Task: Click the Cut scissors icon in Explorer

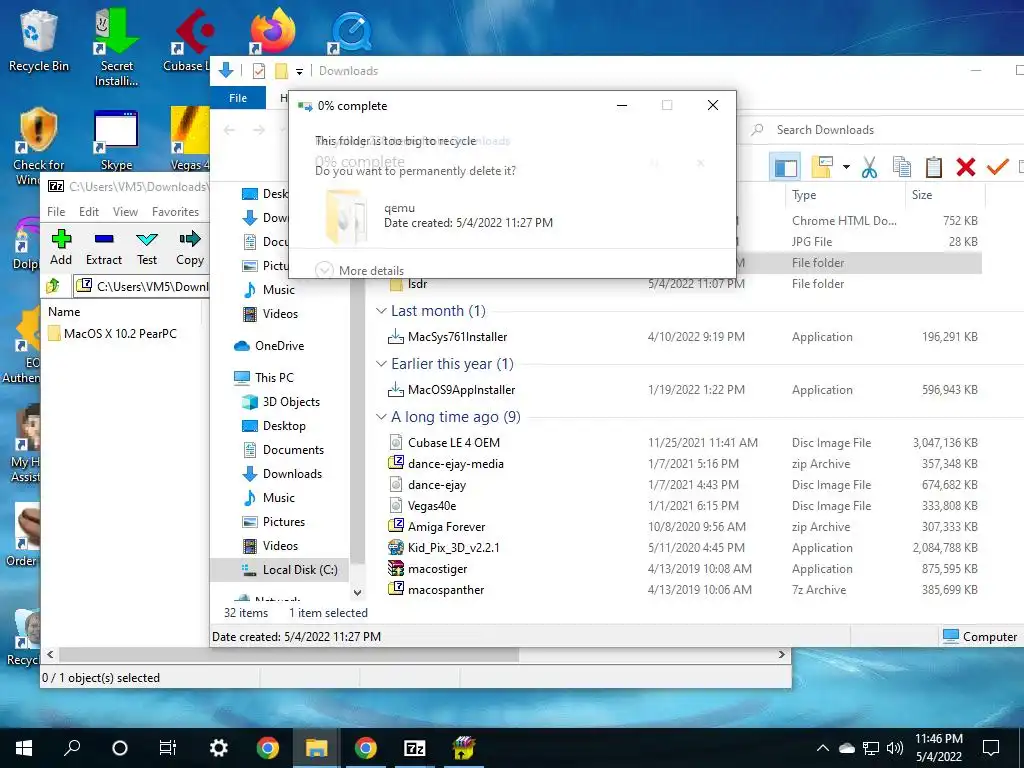Action: click(x=869, y=167)
